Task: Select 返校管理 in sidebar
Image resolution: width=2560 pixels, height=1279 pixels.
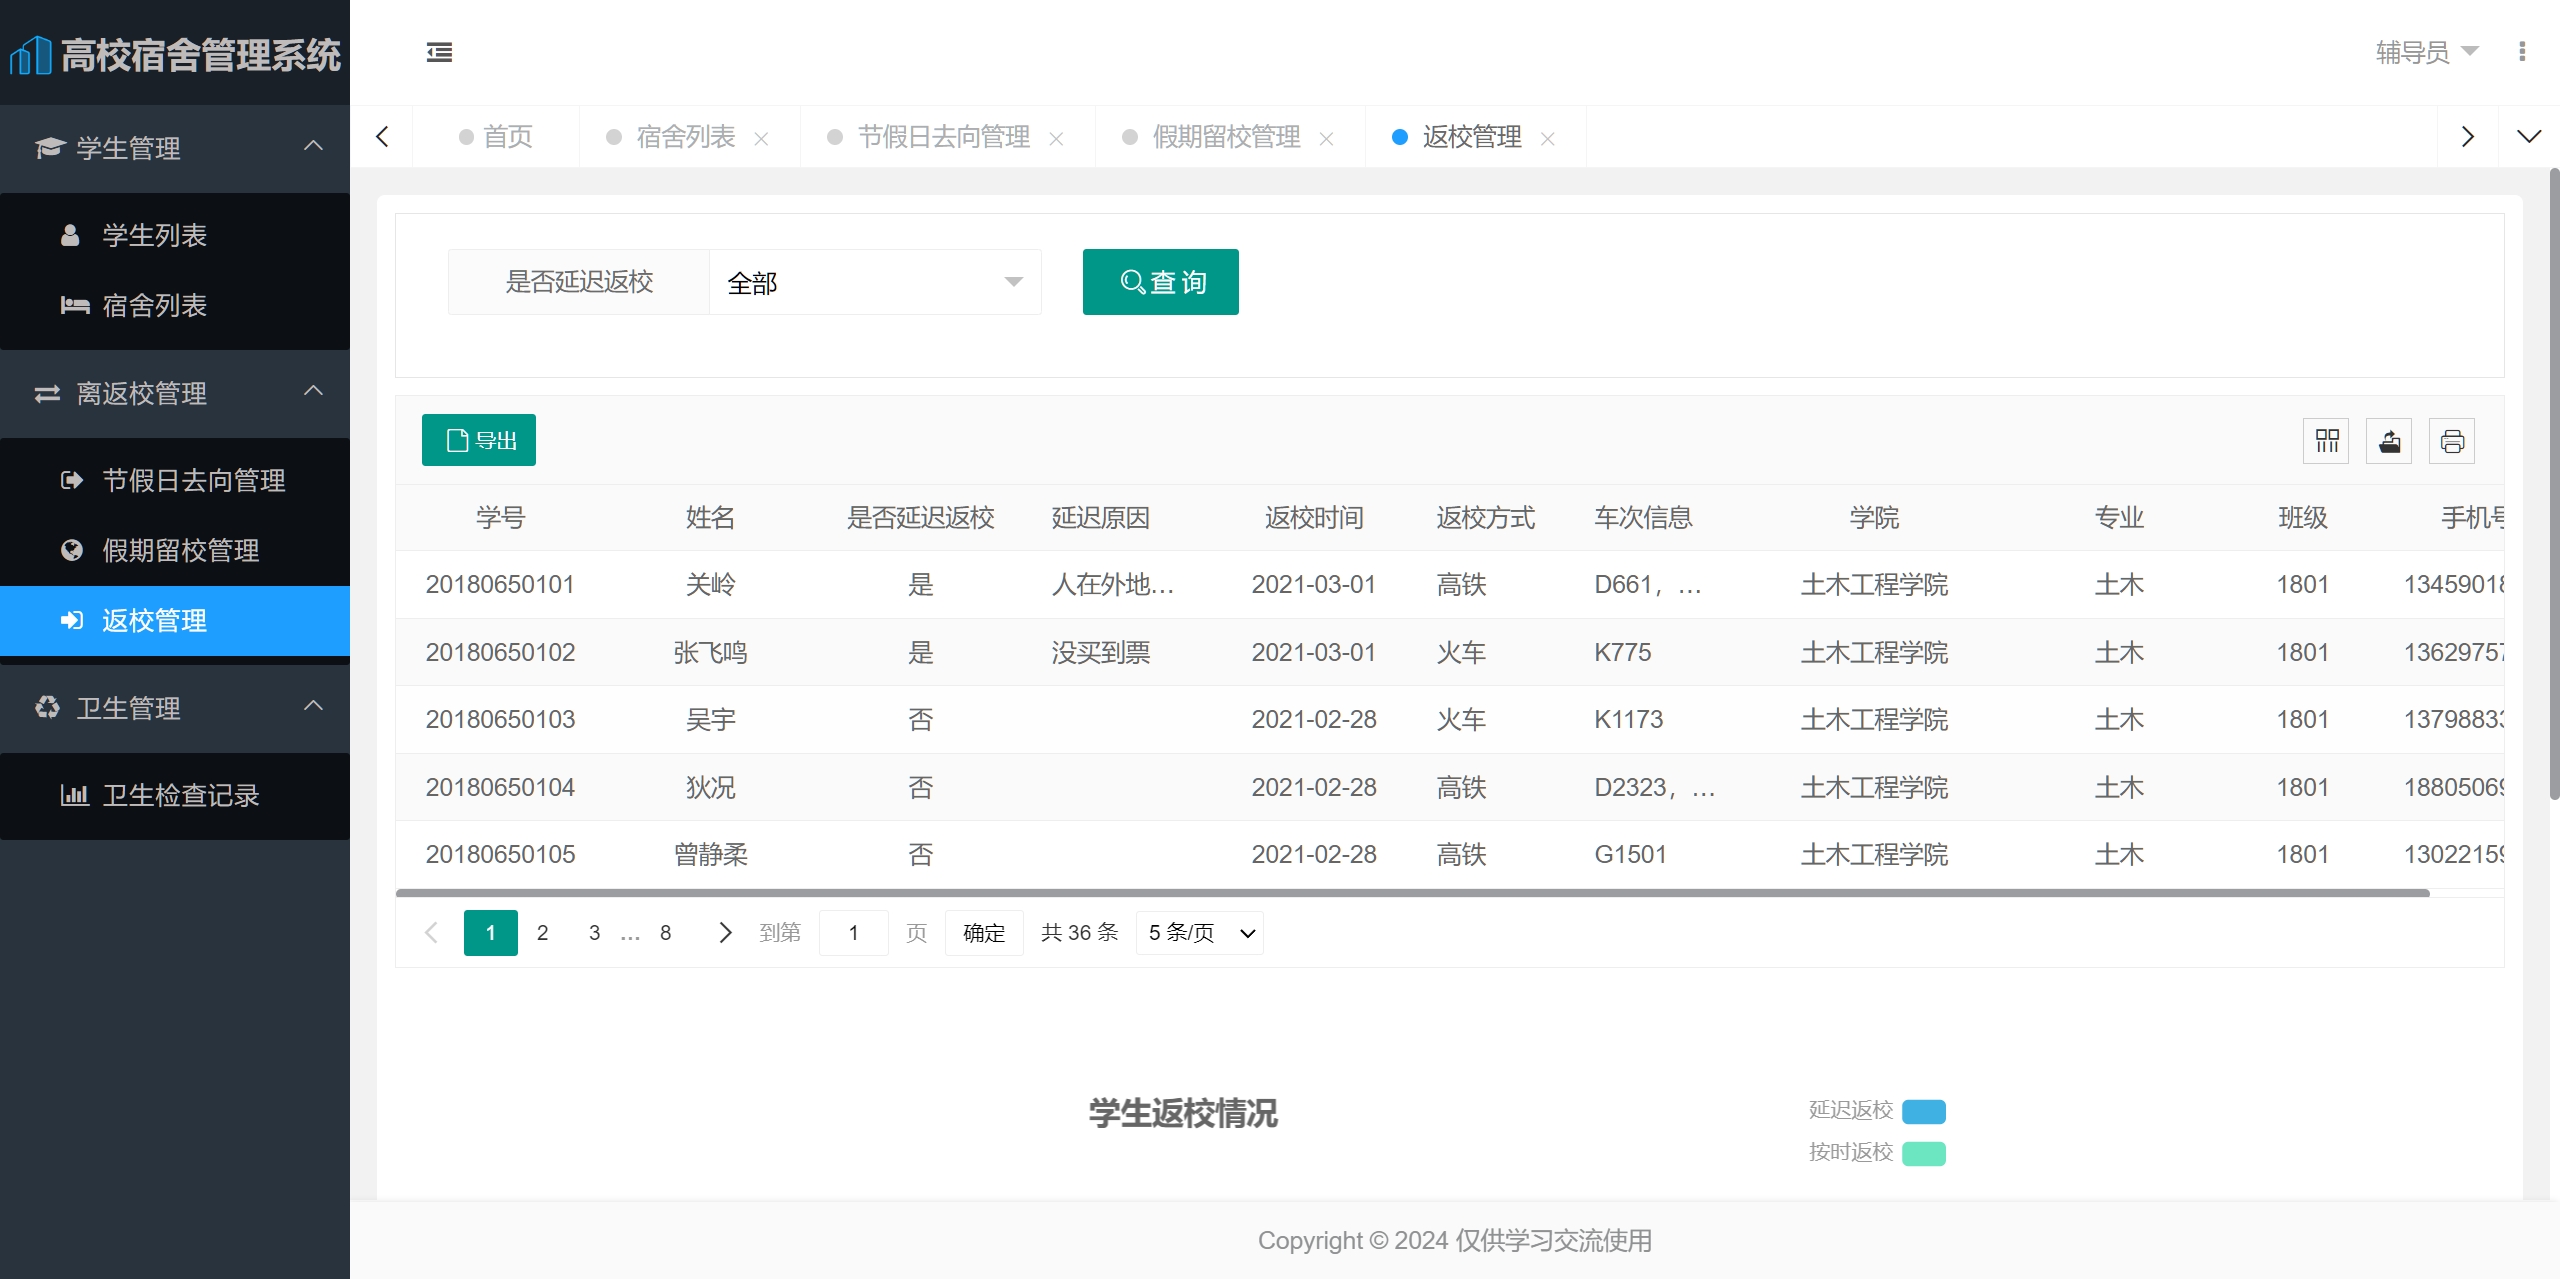Action: [x=175, y=620]
